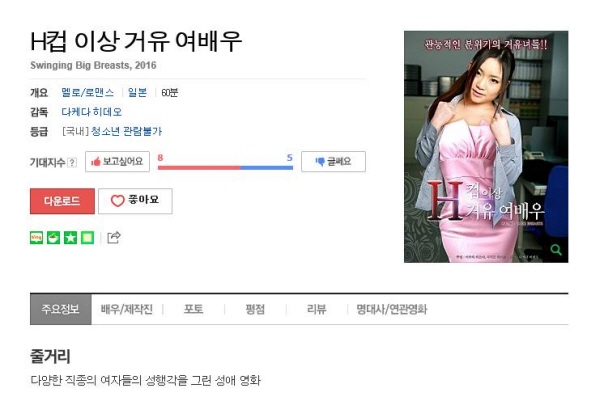Open the 평점 tab
Screen dimensions: 600x401
(x=255, y=309)
